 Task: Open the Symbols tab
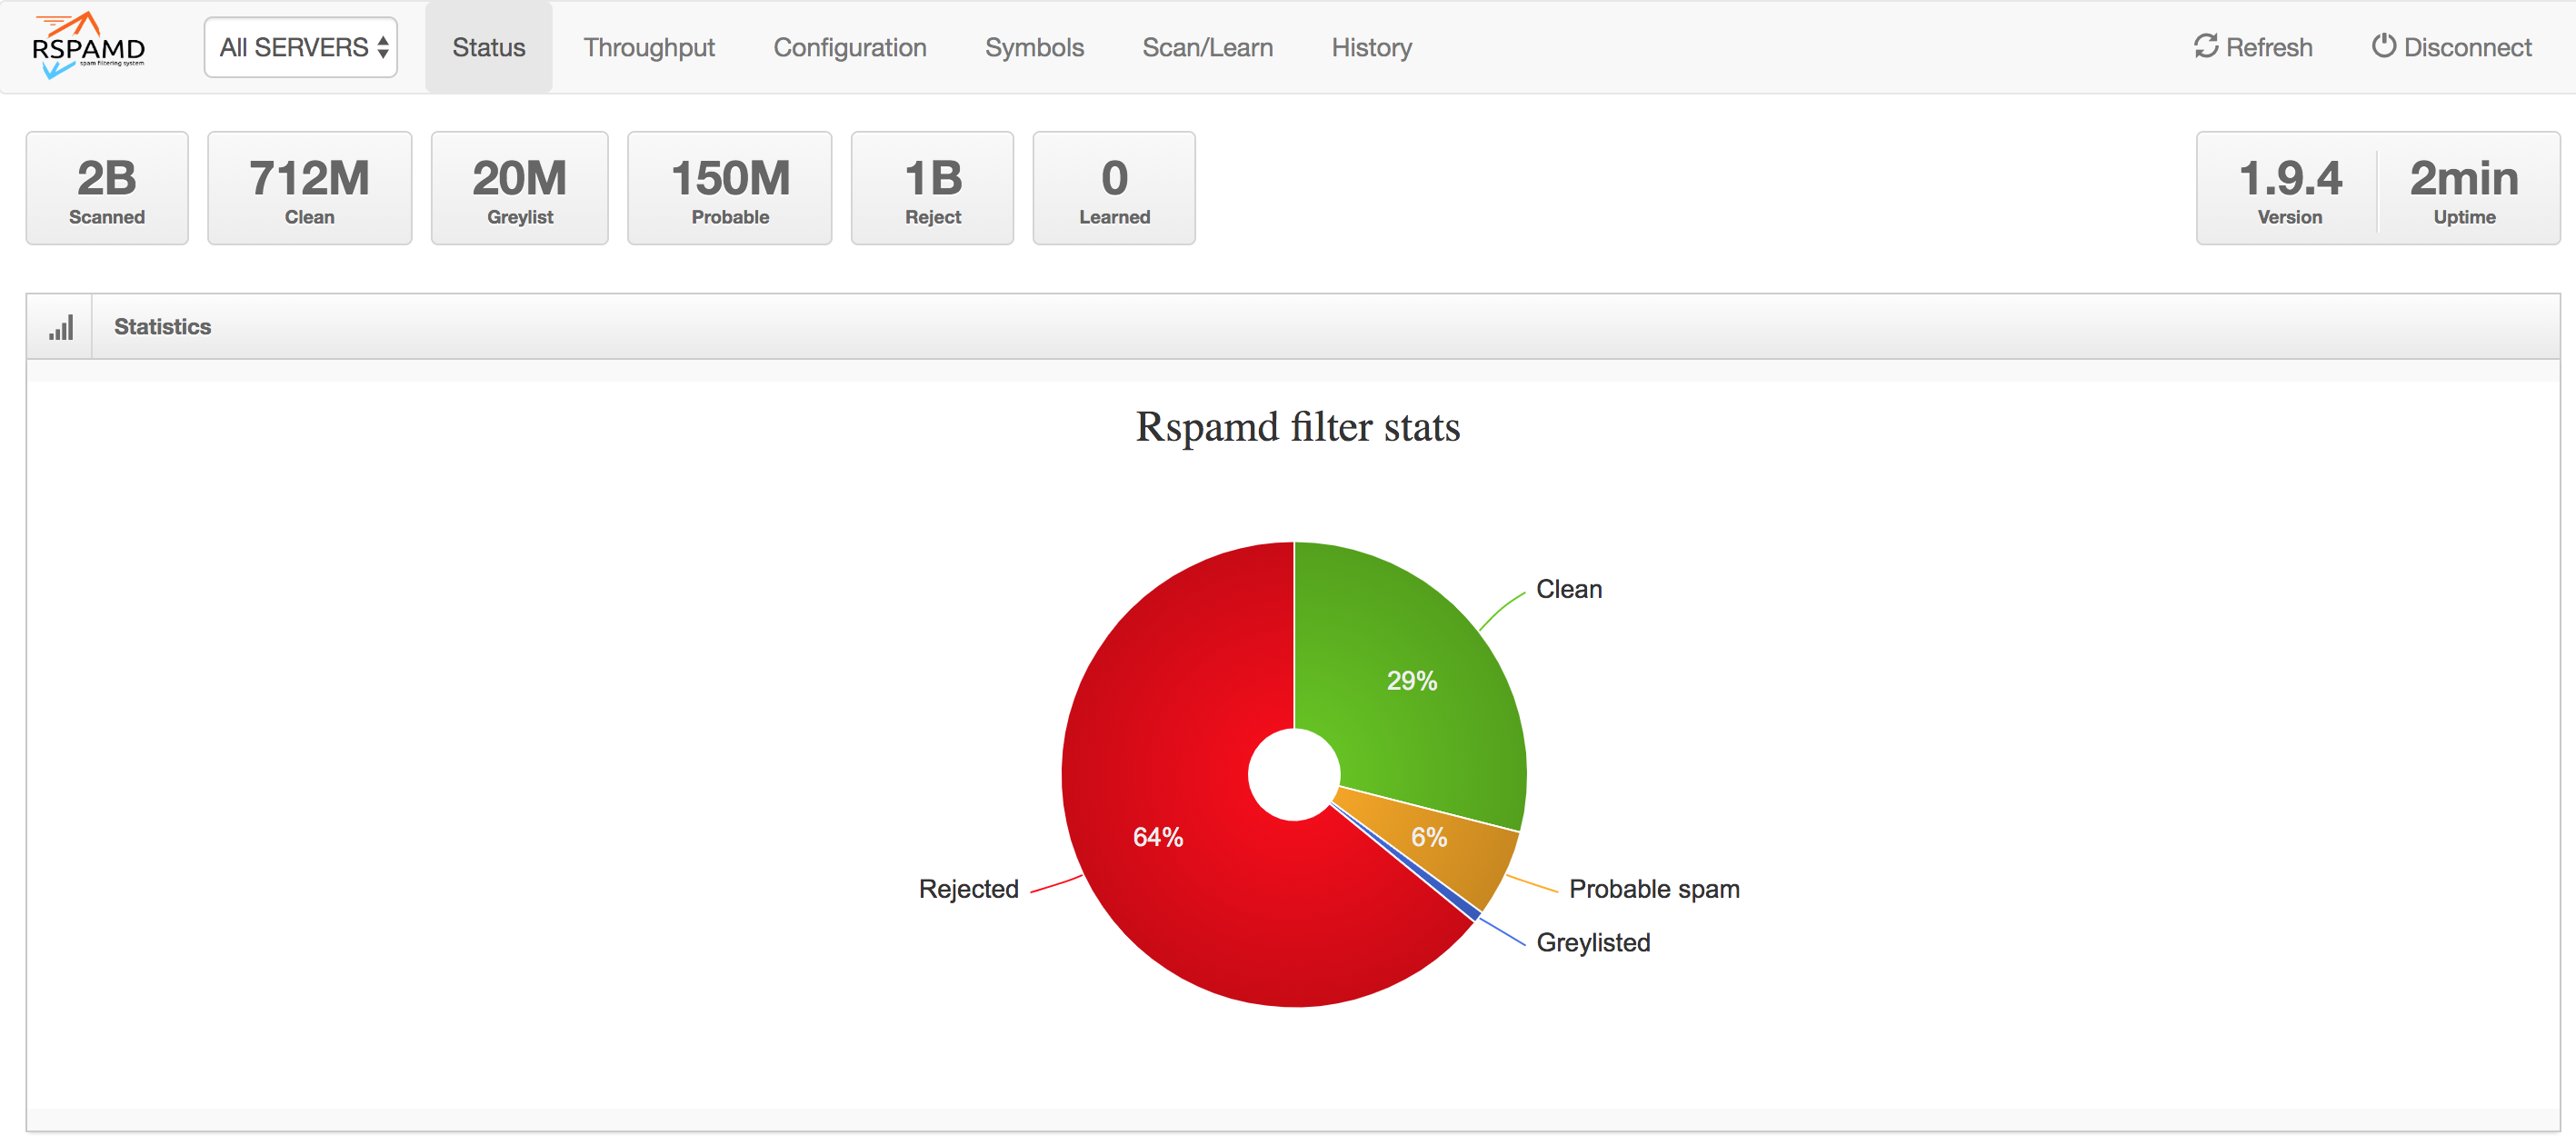pyautogui.click(x=1034, y=47)
